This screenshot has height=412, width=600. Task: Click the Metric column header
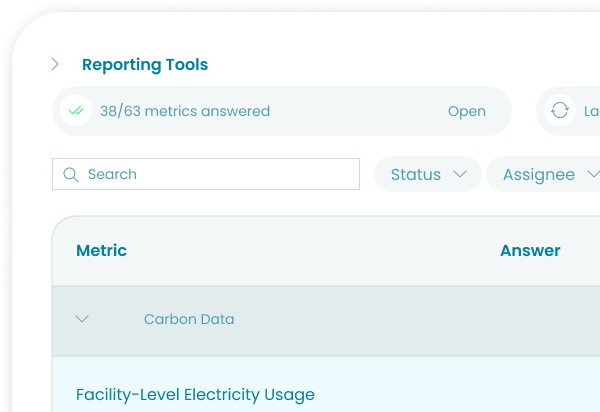pos(101,251)
